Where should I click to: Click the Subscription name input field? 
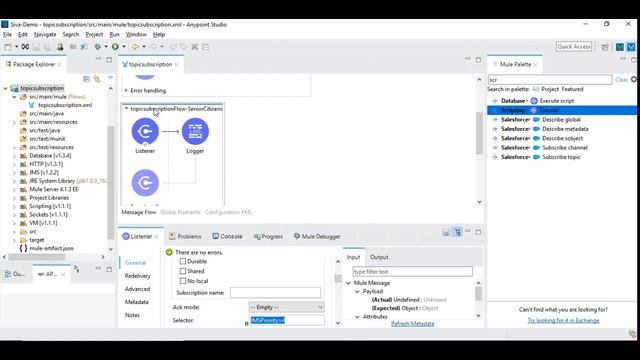pyautogui.click(x=275, y=293)
